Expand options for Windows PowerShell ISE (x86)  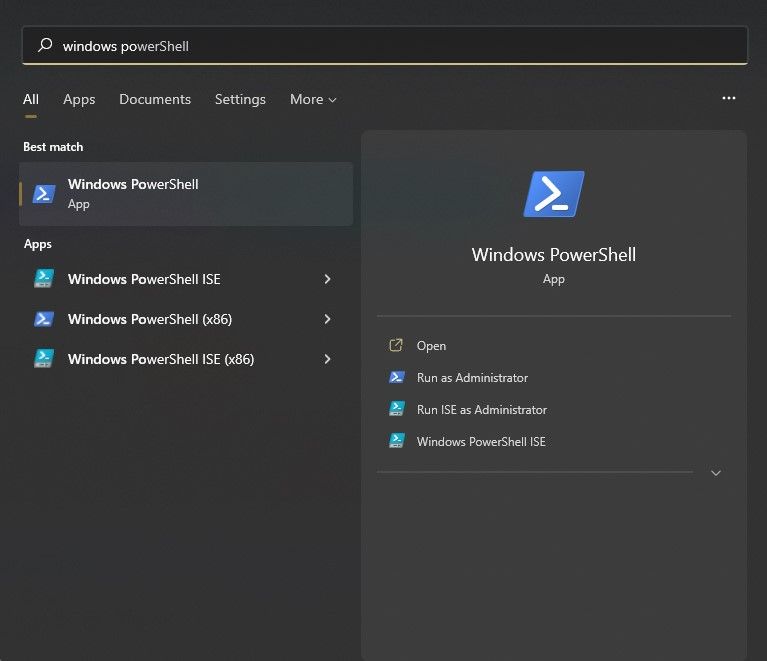coord(327,359)
